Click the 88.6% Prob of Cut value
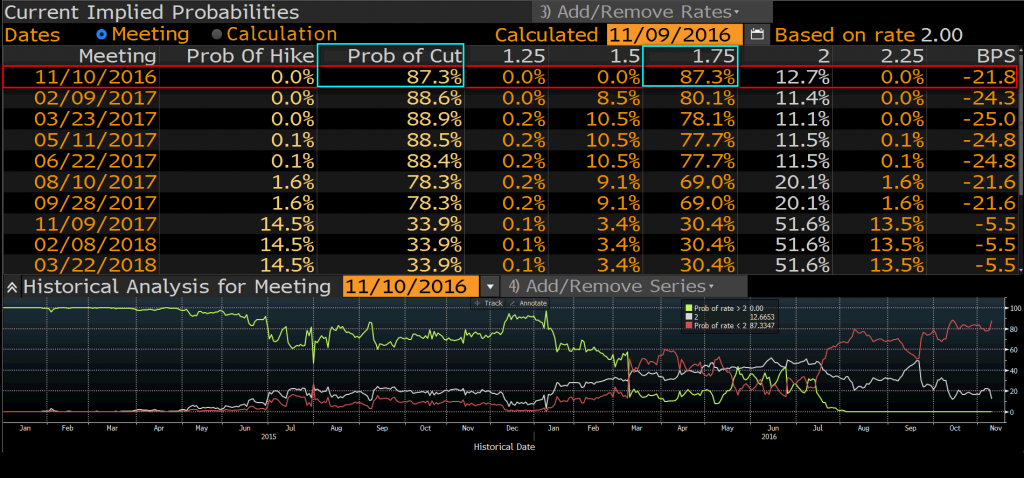Screen dimensions: 1024x478 click(x=432, y=98)
